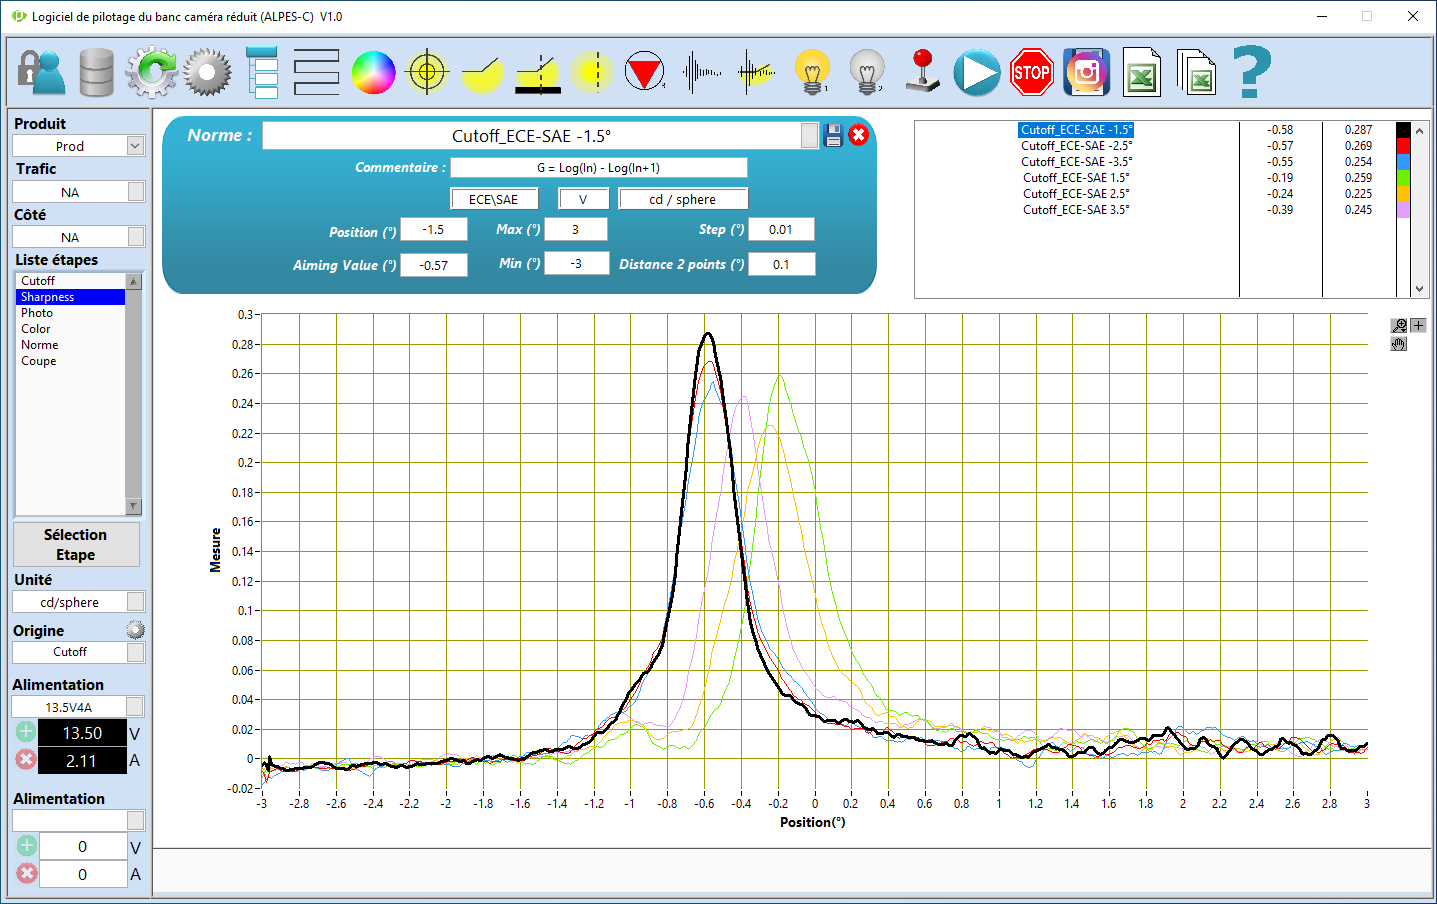This screenshot has height=904, width=1437.
Task: Click the Sélection Etape button
Action: tap(76, 545)
